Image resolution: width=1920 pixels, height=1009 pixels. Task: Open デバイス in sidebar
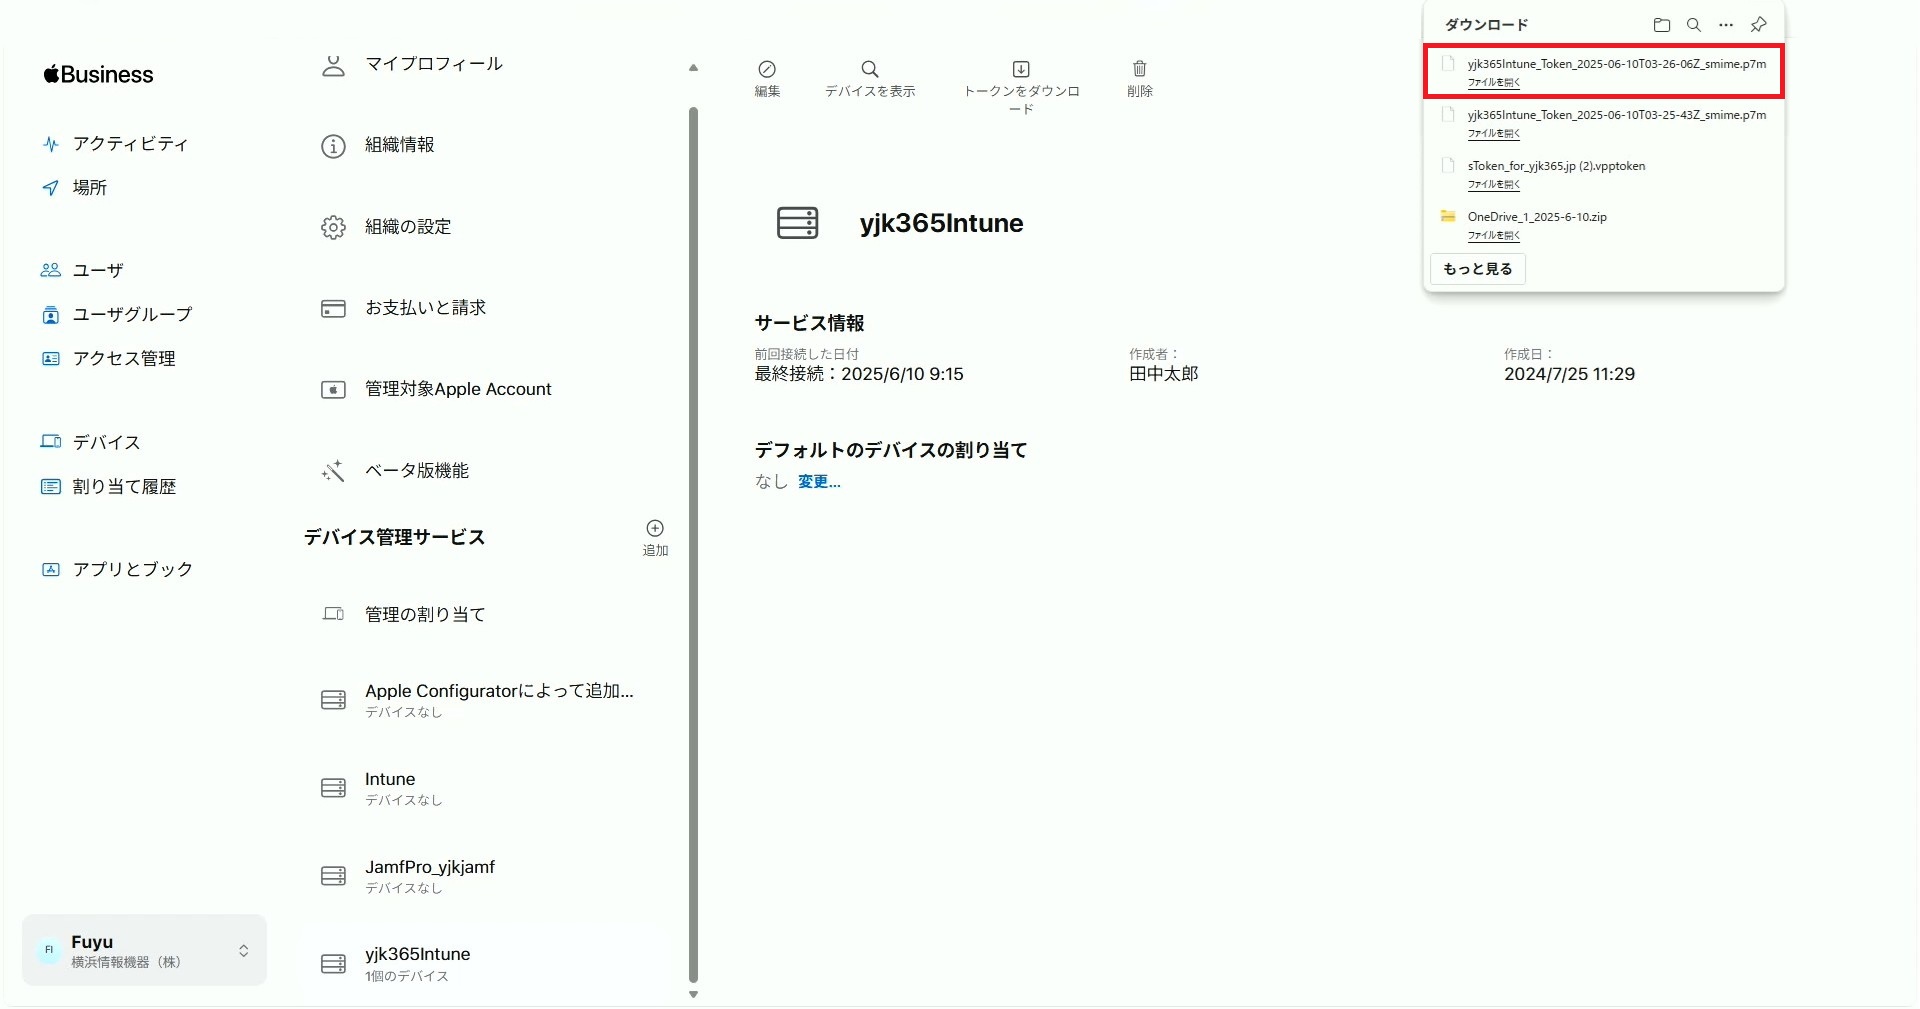(90, 443)
